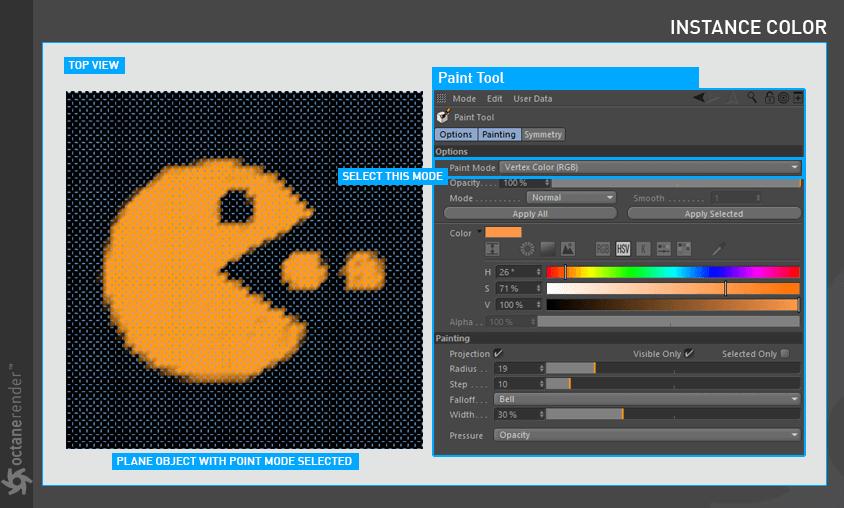The height and width of the screenshot is (508, 844).
Task: Open color from picture mode icon
Action: point(568,249)
